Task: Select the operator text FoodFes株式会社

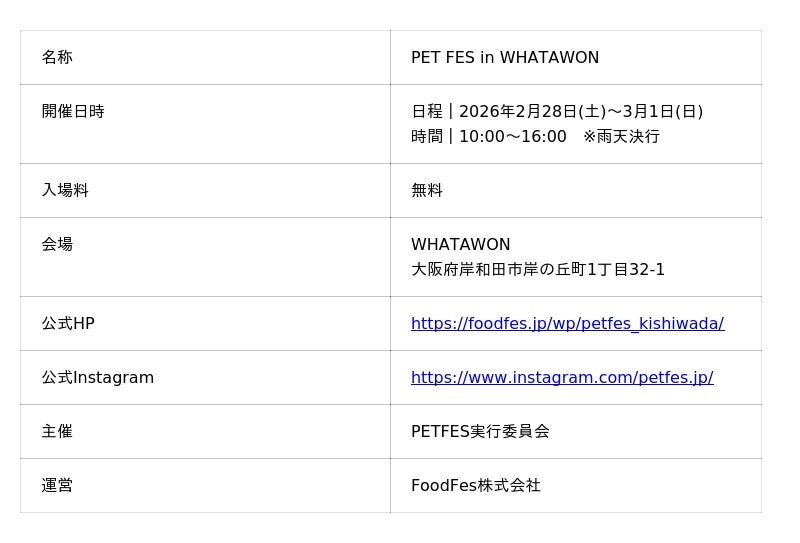Action: tap(476, 486)
